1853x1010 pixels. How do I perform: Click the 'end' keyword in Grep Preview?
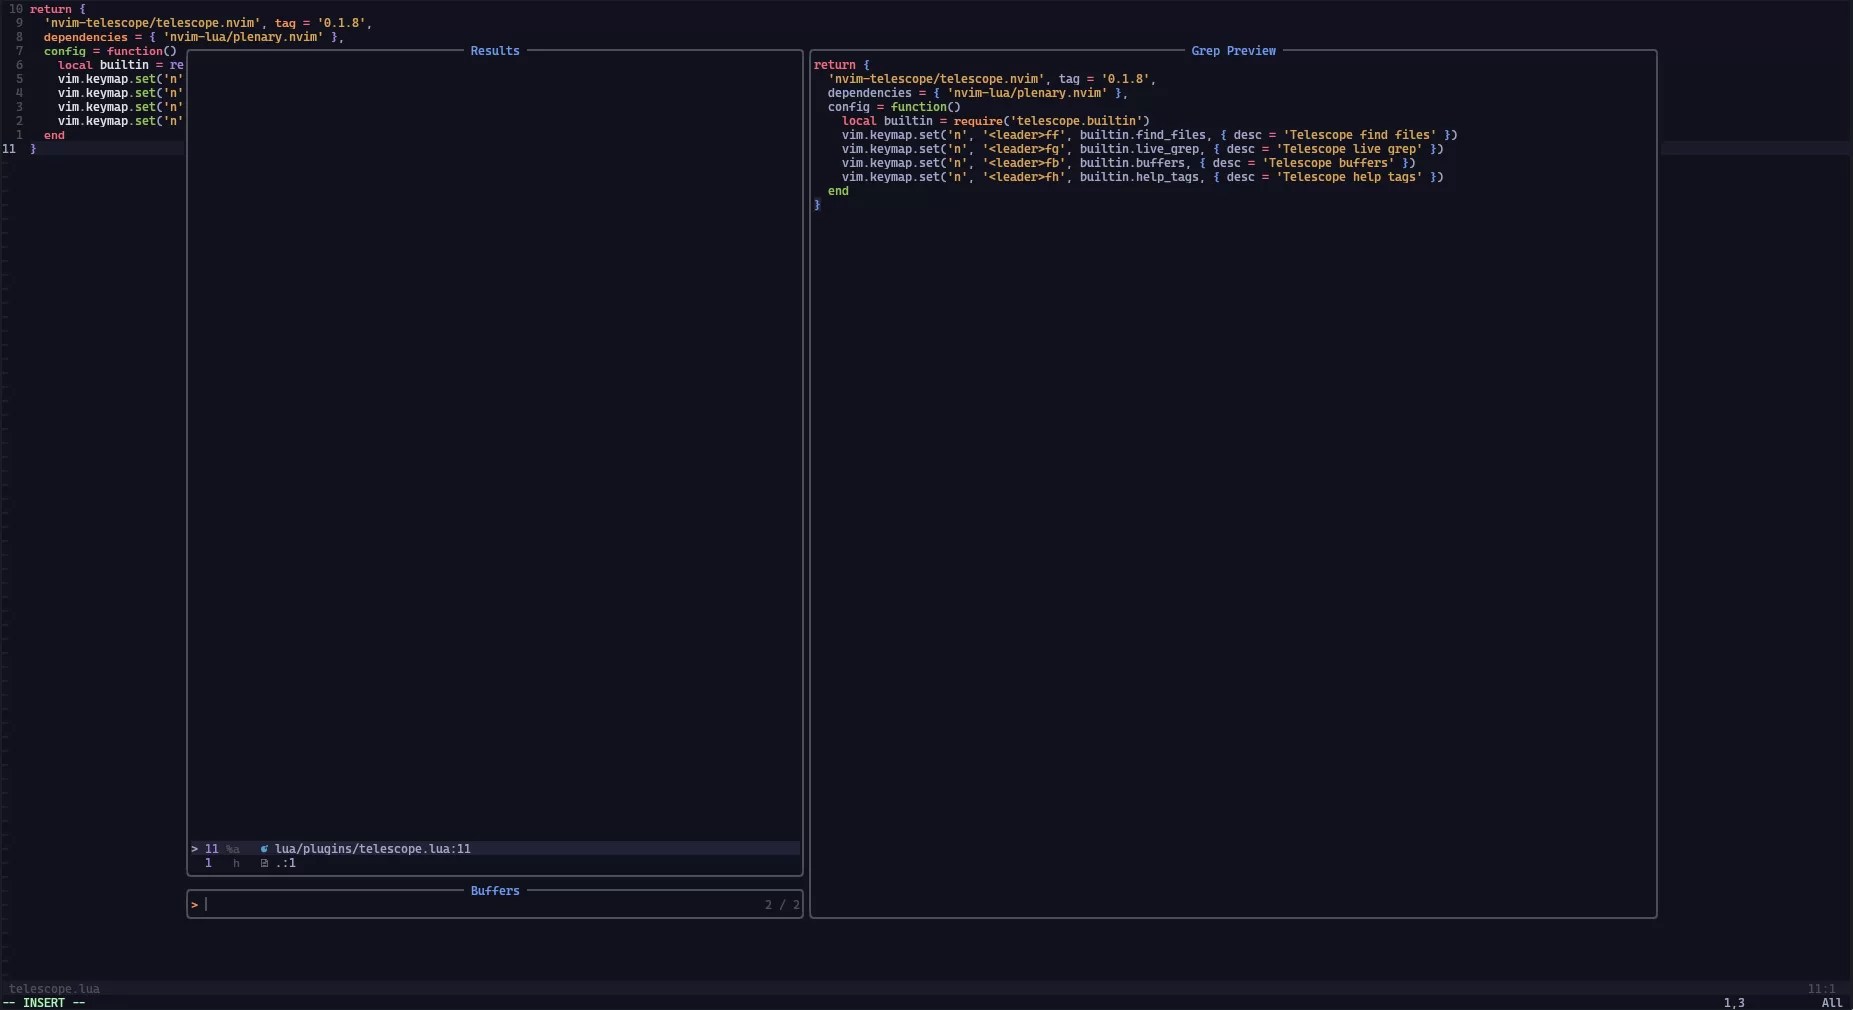coord(838,191)
